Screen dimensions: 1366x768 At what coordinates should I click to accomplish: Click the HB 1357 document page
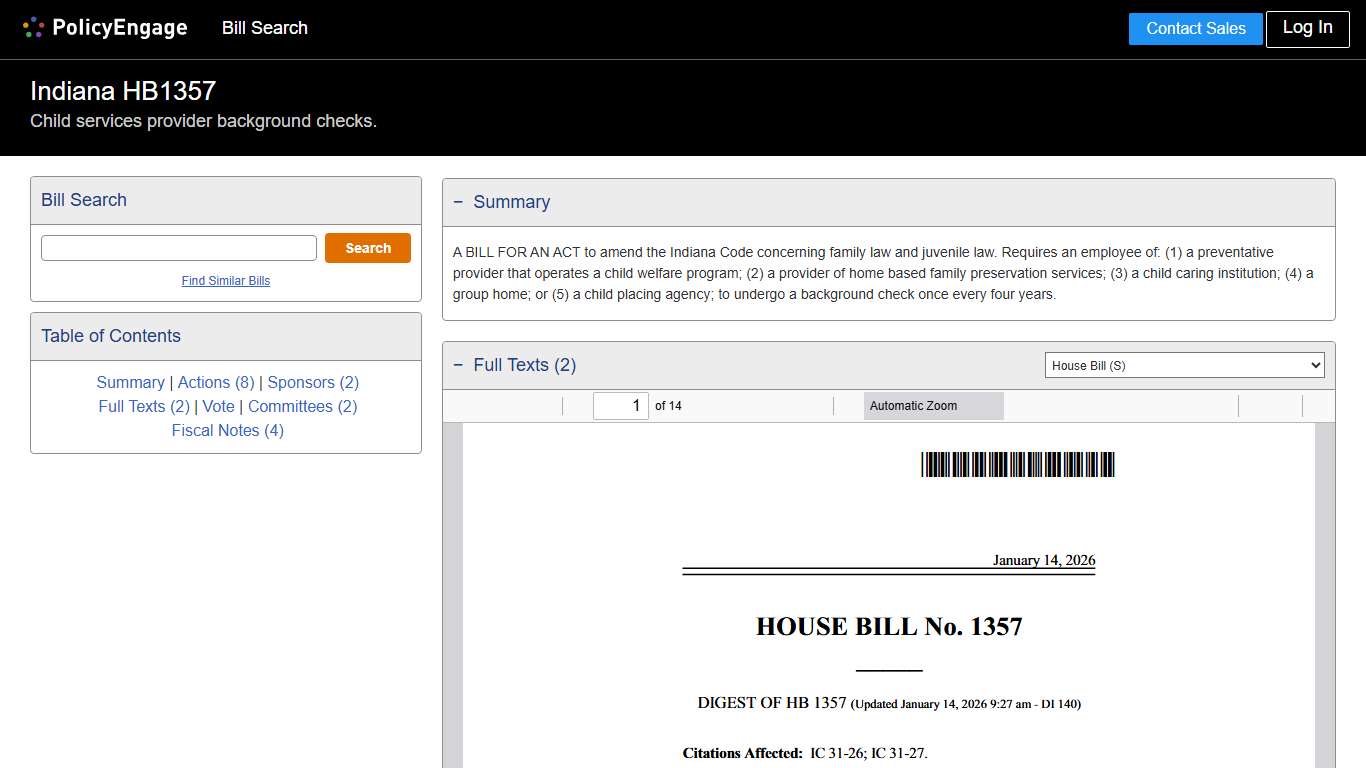tap(888, 600)
